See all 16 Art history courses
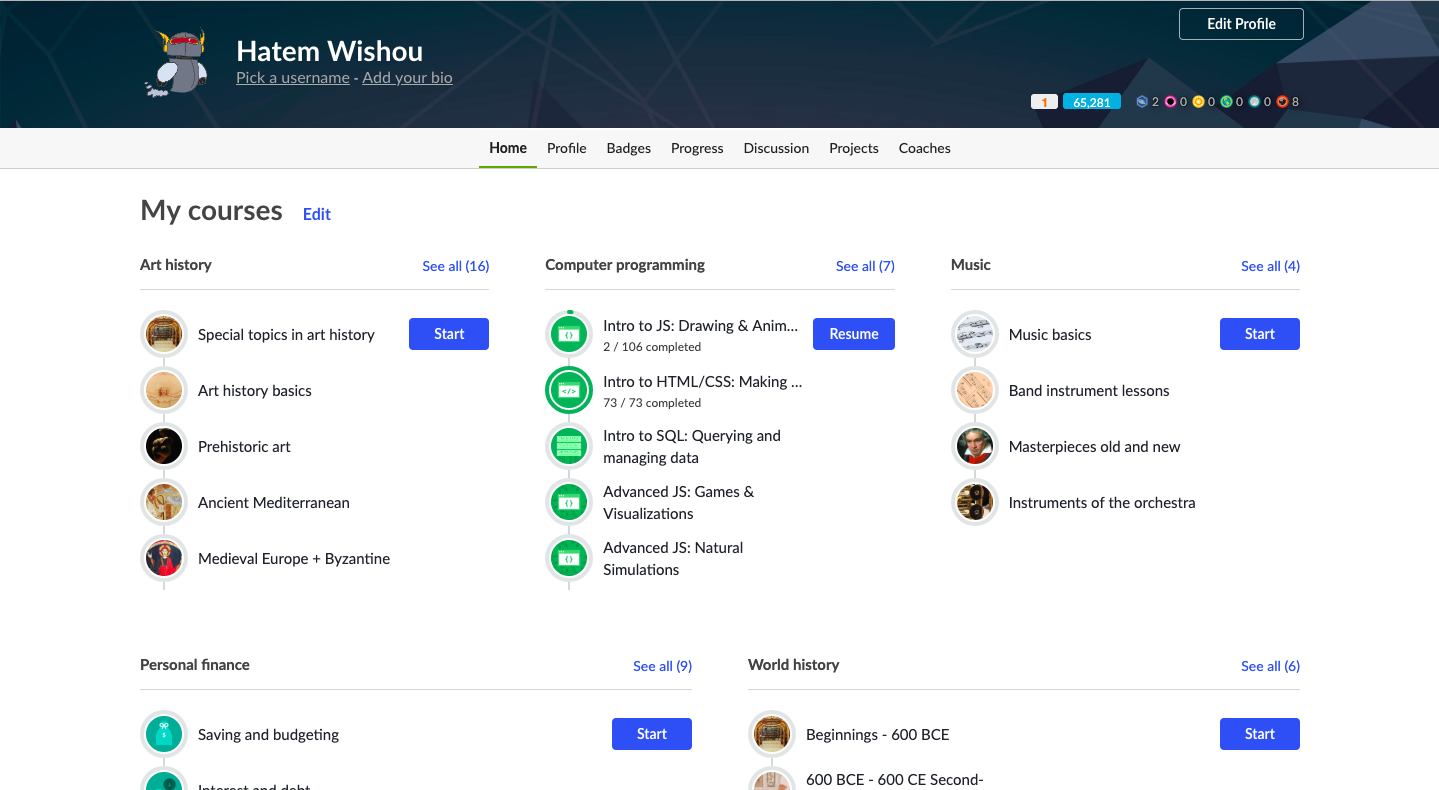Screen dimensions: 1439x790 456,266
